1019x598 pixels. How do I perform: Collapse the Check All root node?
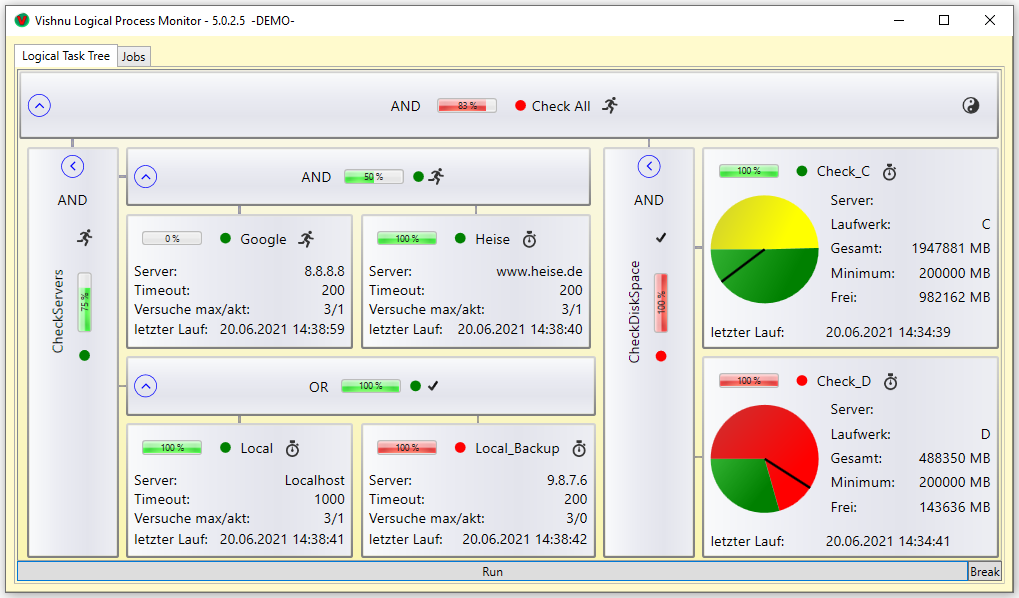coord(40,106)
